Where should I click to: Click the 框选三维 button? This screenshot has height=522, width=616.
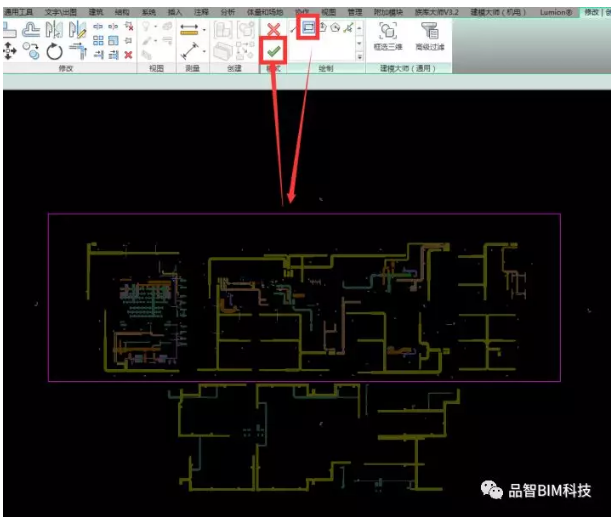[388, 37]
